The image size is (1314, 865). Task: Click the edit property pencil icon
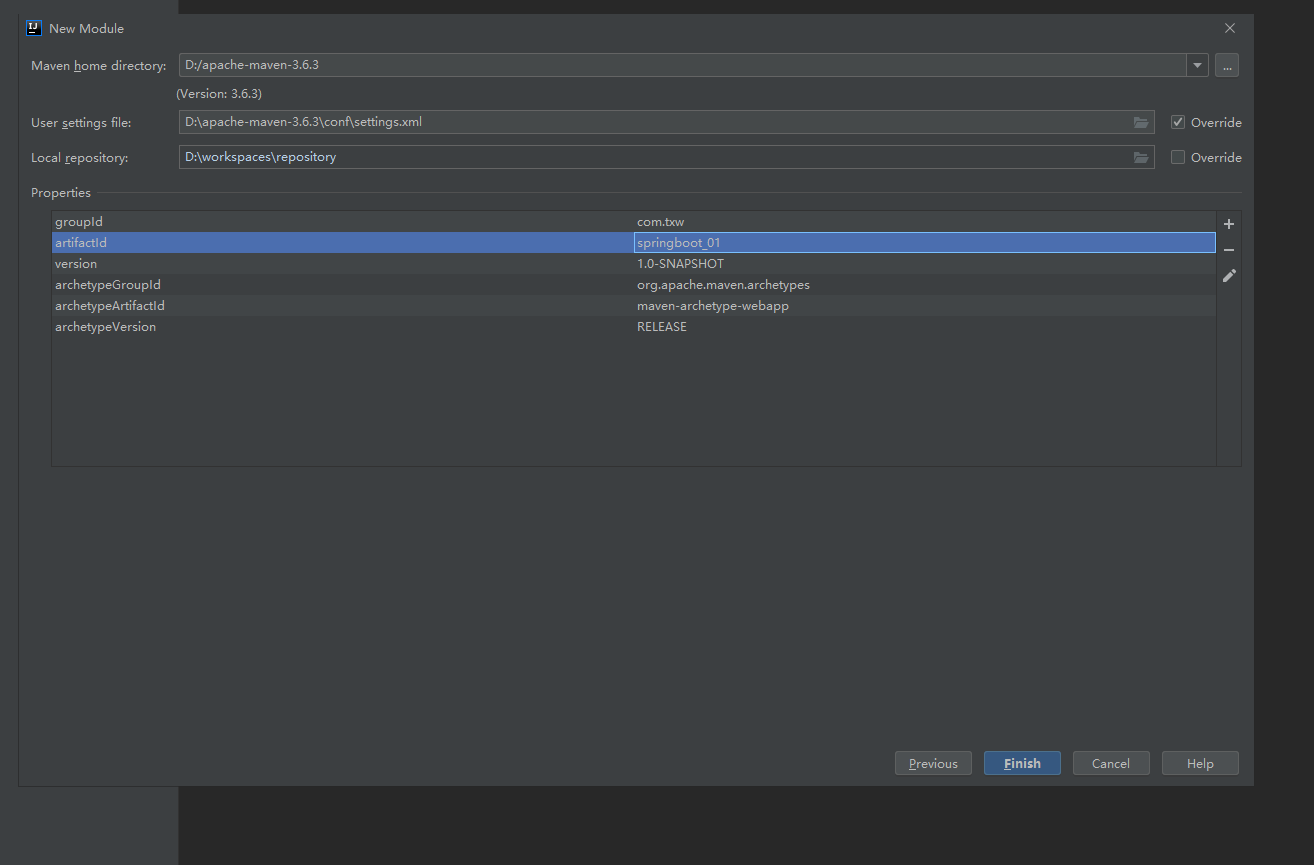(x=1229, y=276)
